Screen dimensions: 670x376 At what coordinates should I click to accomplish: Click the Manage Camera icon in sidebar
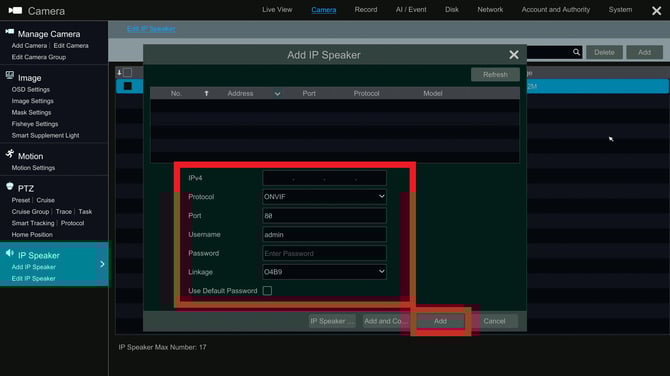[x=9, y=32]
